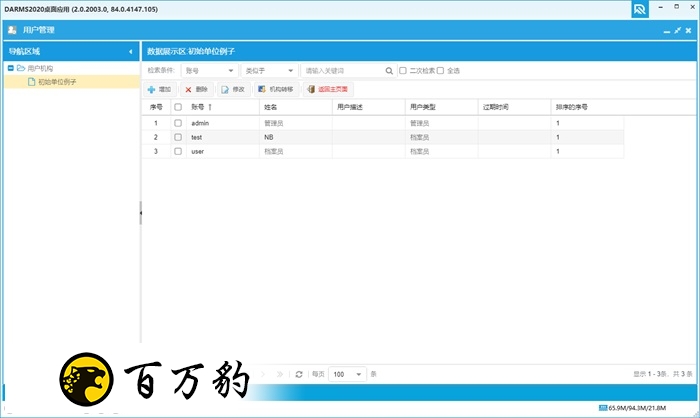Click the refresh icon in the pagination bar
This screenshot has width=700, height=418.
298,374
